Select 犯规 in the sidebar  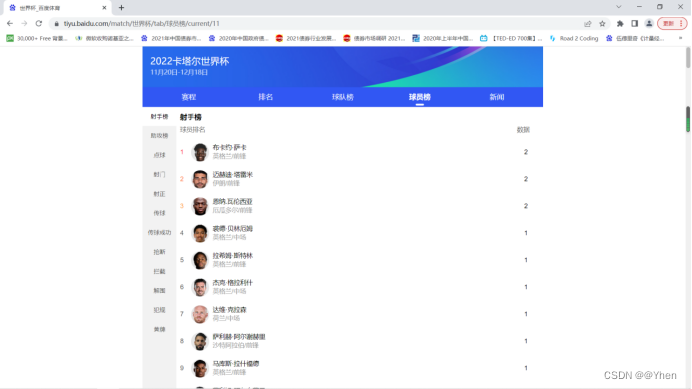159,310
